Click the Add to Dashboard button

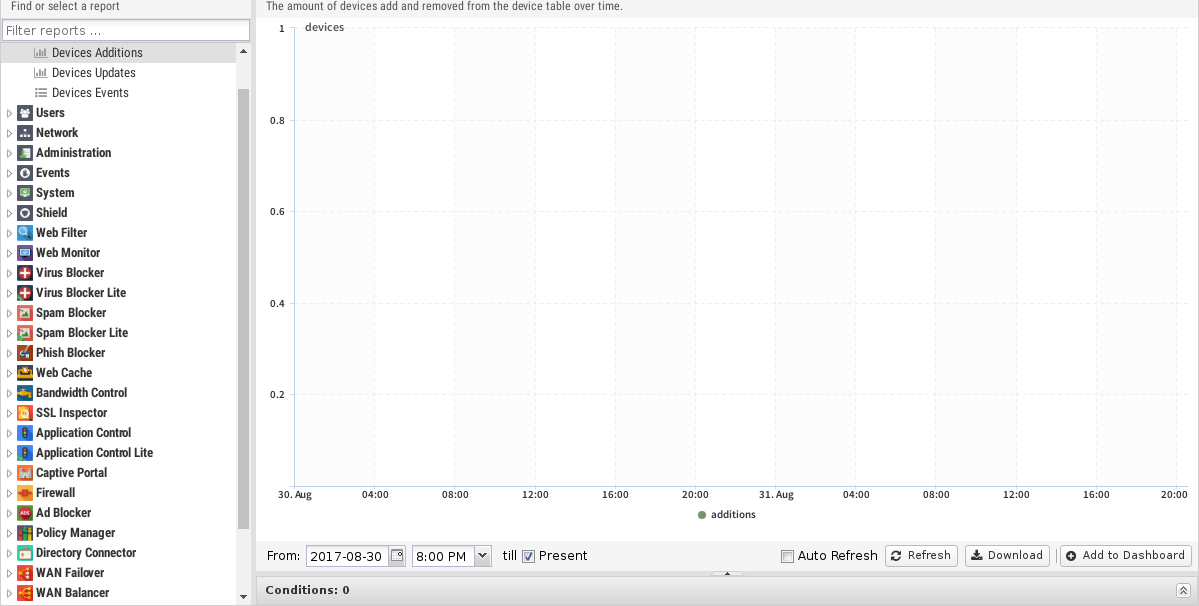pos(1125,556)
